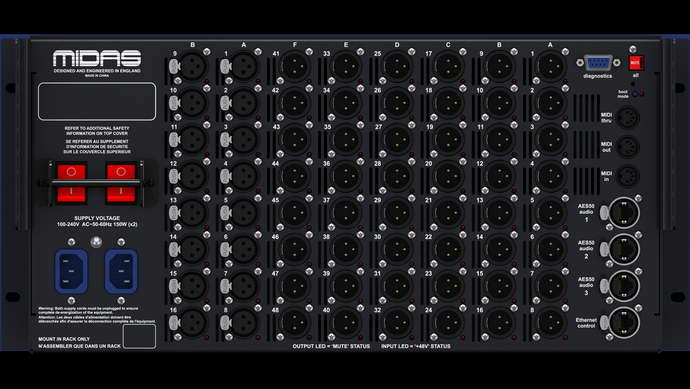690x389 pixels.
Task: Select XLR output connector number 33
Action: click(345, 66)
